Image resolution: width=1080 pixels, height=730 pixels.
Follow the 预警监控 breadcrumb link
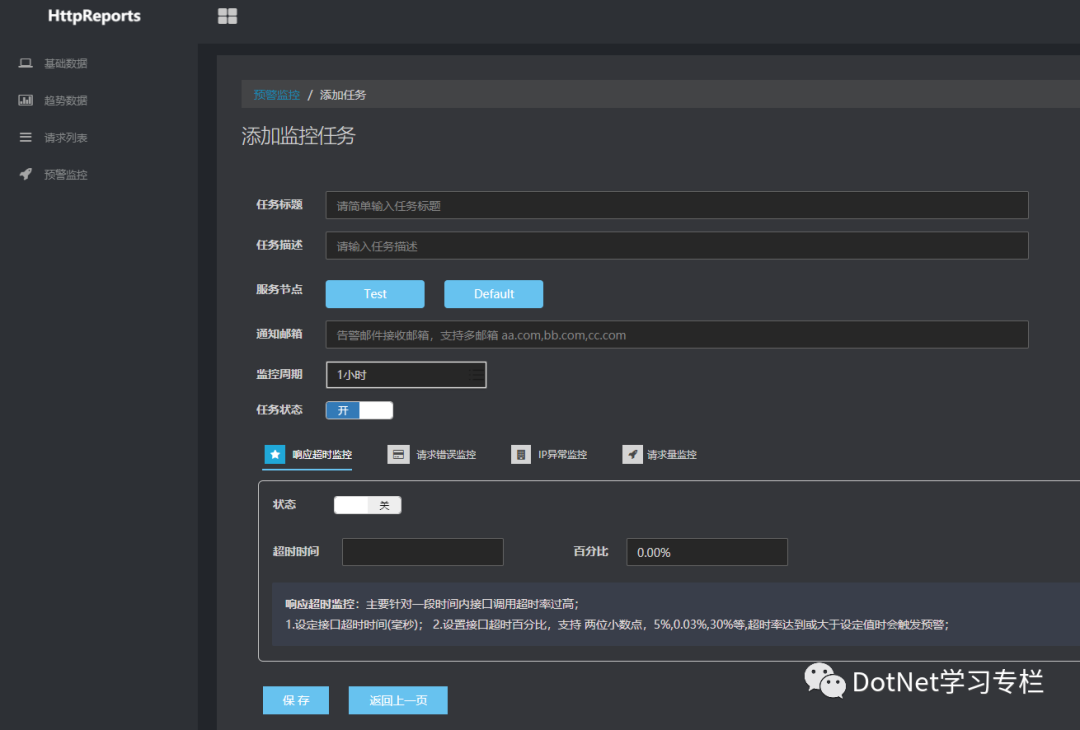277,95
